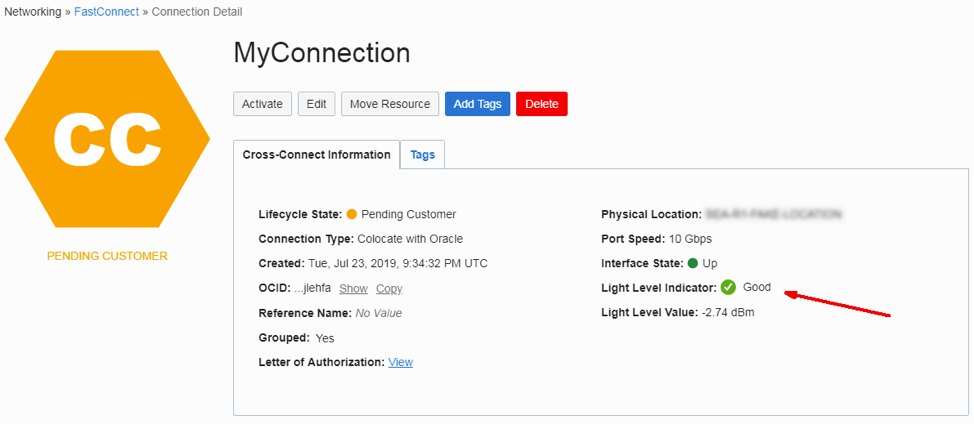Open the FastConnect breadcrumb link
The width and height of the screenshot is (974, 424).
(107, 12)
